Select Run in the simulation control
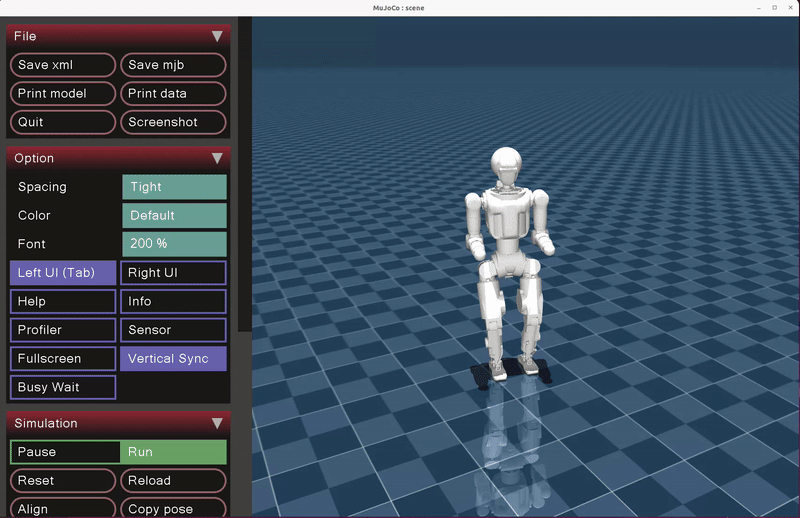This screenshot has width=800, height=518. click(x=173, y=452)
